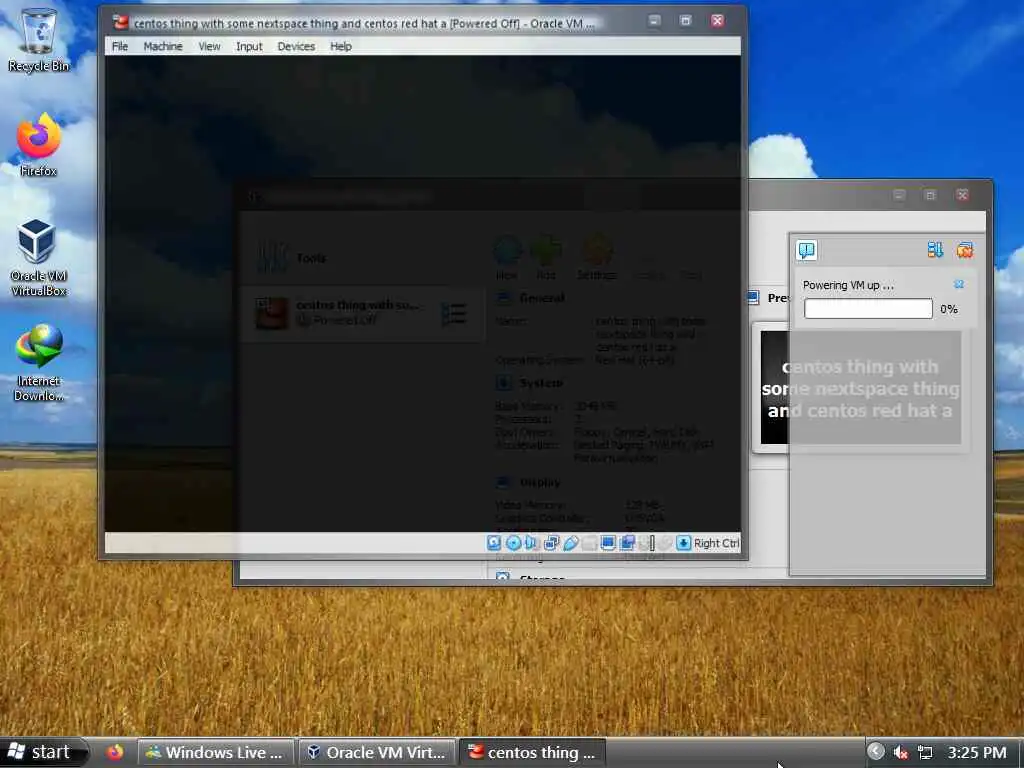Click the 3:25 PM taskbar clock

(x=977, y=752)
